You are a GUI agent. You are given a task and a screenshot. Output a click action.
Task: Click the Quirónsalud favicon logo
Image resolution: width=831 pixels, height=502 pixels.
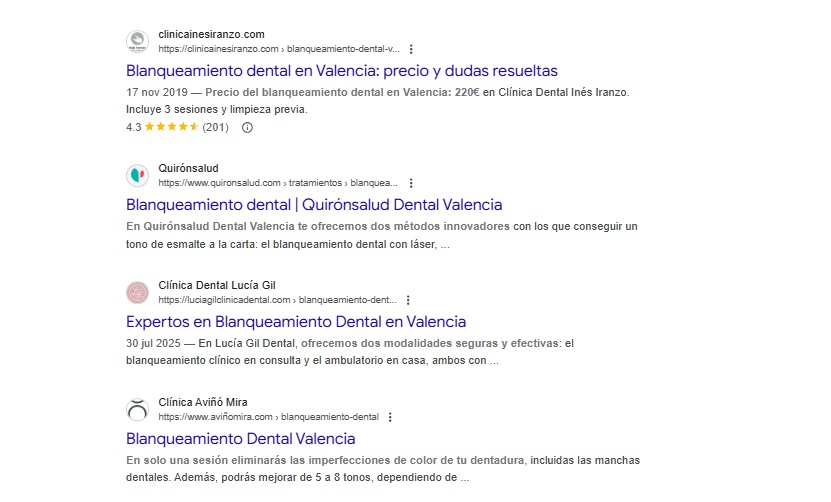click(137, 175)
